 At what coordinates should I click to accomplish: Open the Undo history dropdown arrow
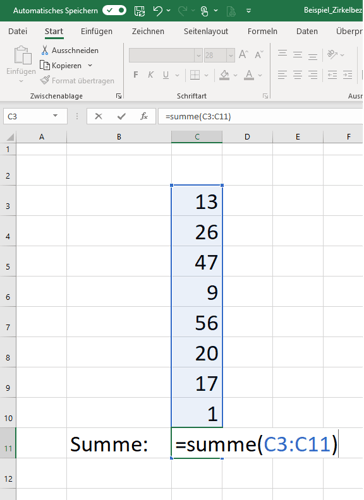tap(169, 11)
